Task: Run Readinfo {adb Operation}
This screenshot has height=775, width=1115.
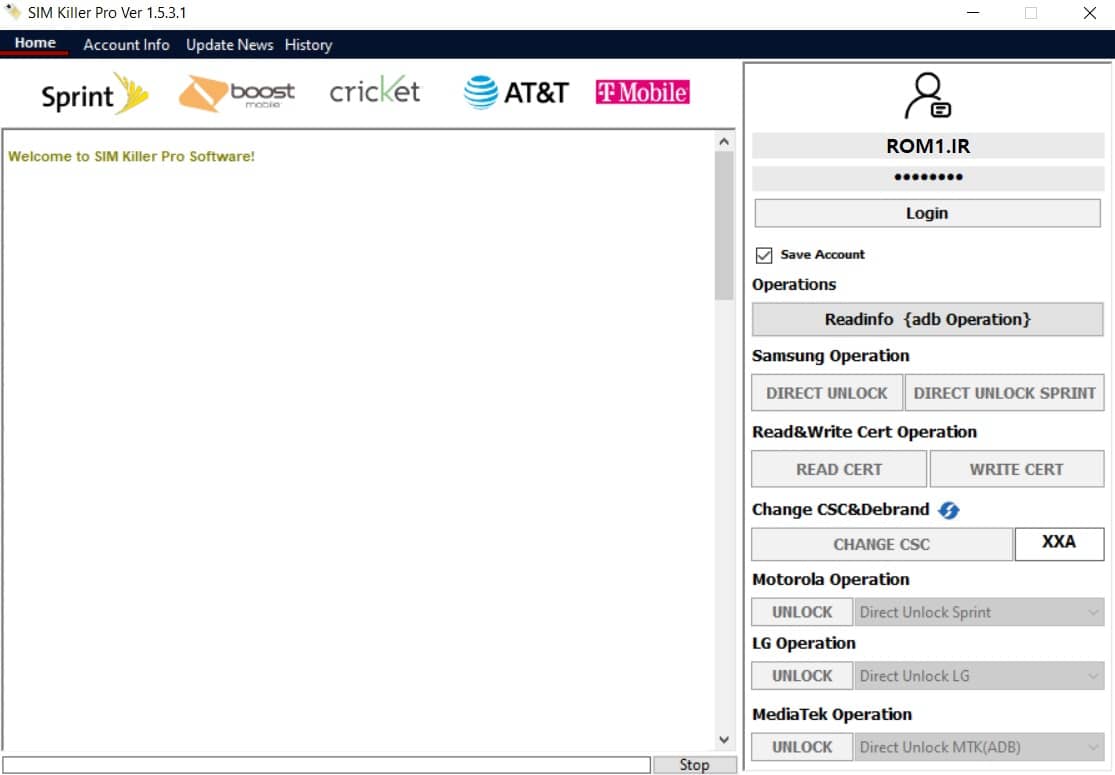Action: point(927,320)
